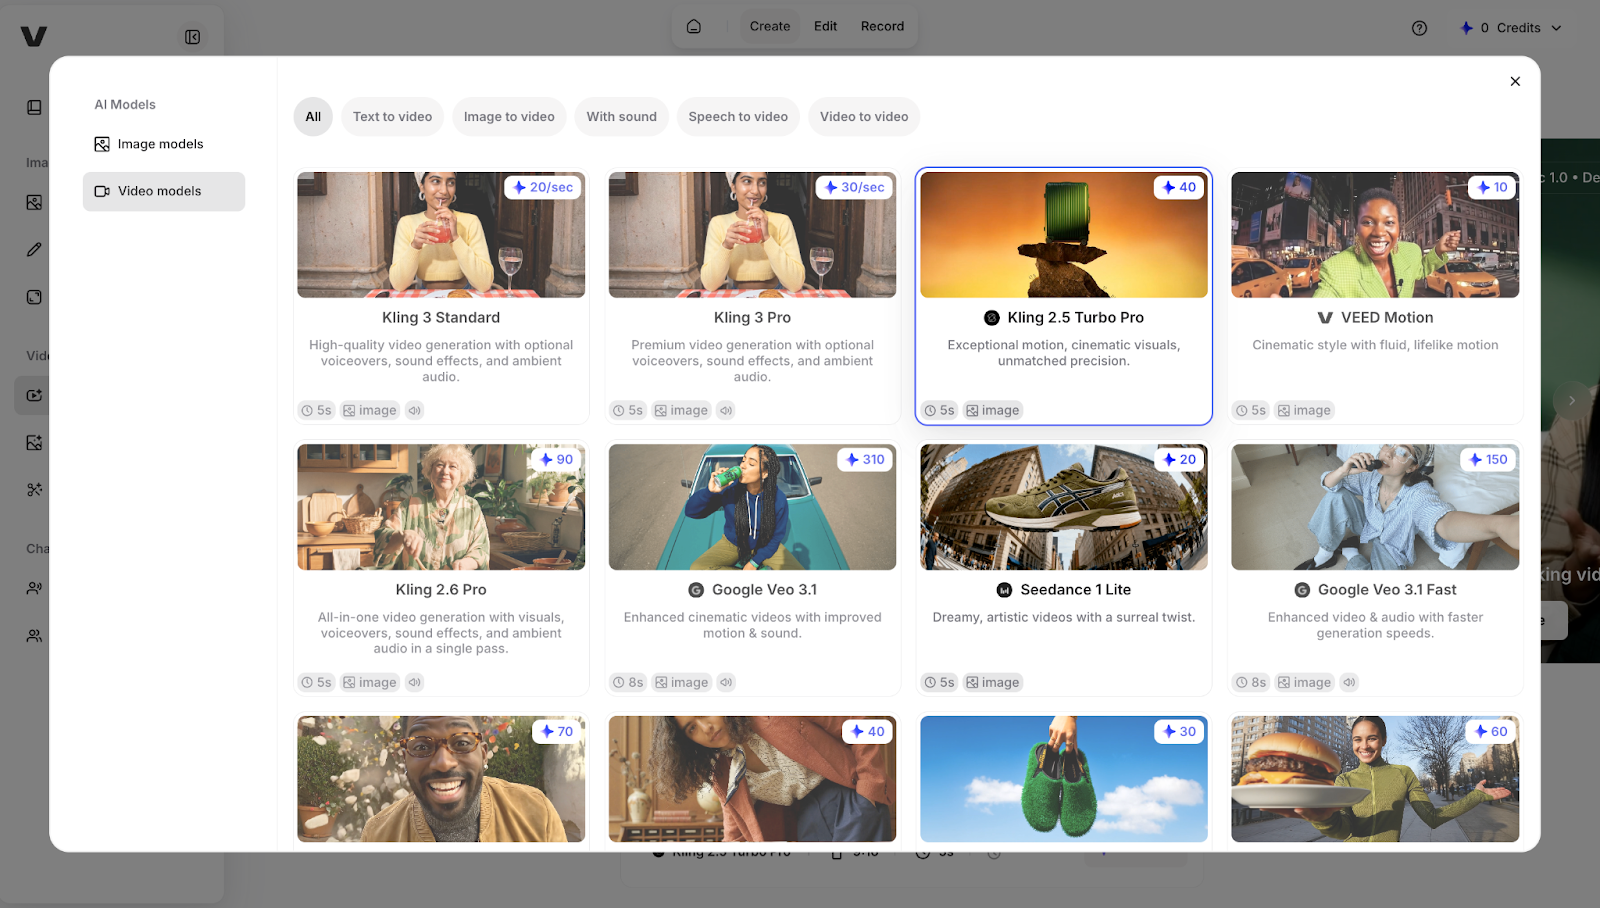Close the AI Models dialog
1600x908 pixels.
(1515, 82)
